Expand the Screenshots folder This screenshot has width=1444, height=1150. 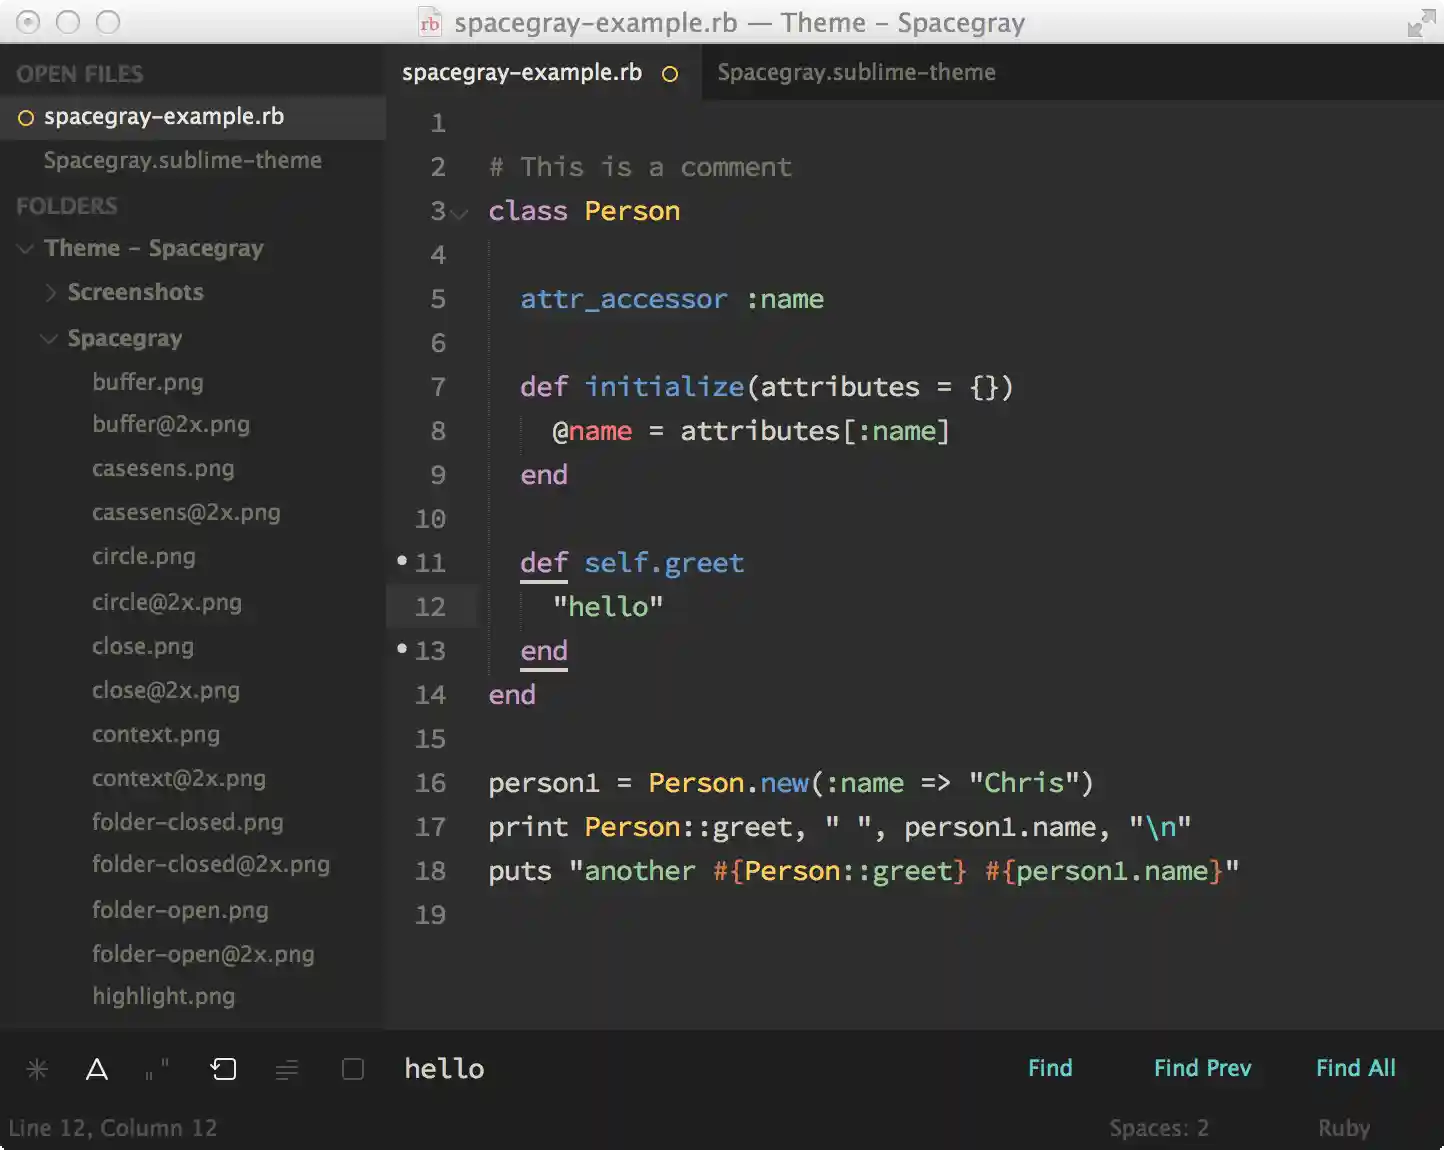pyautogui.click(x=50, y=293)
